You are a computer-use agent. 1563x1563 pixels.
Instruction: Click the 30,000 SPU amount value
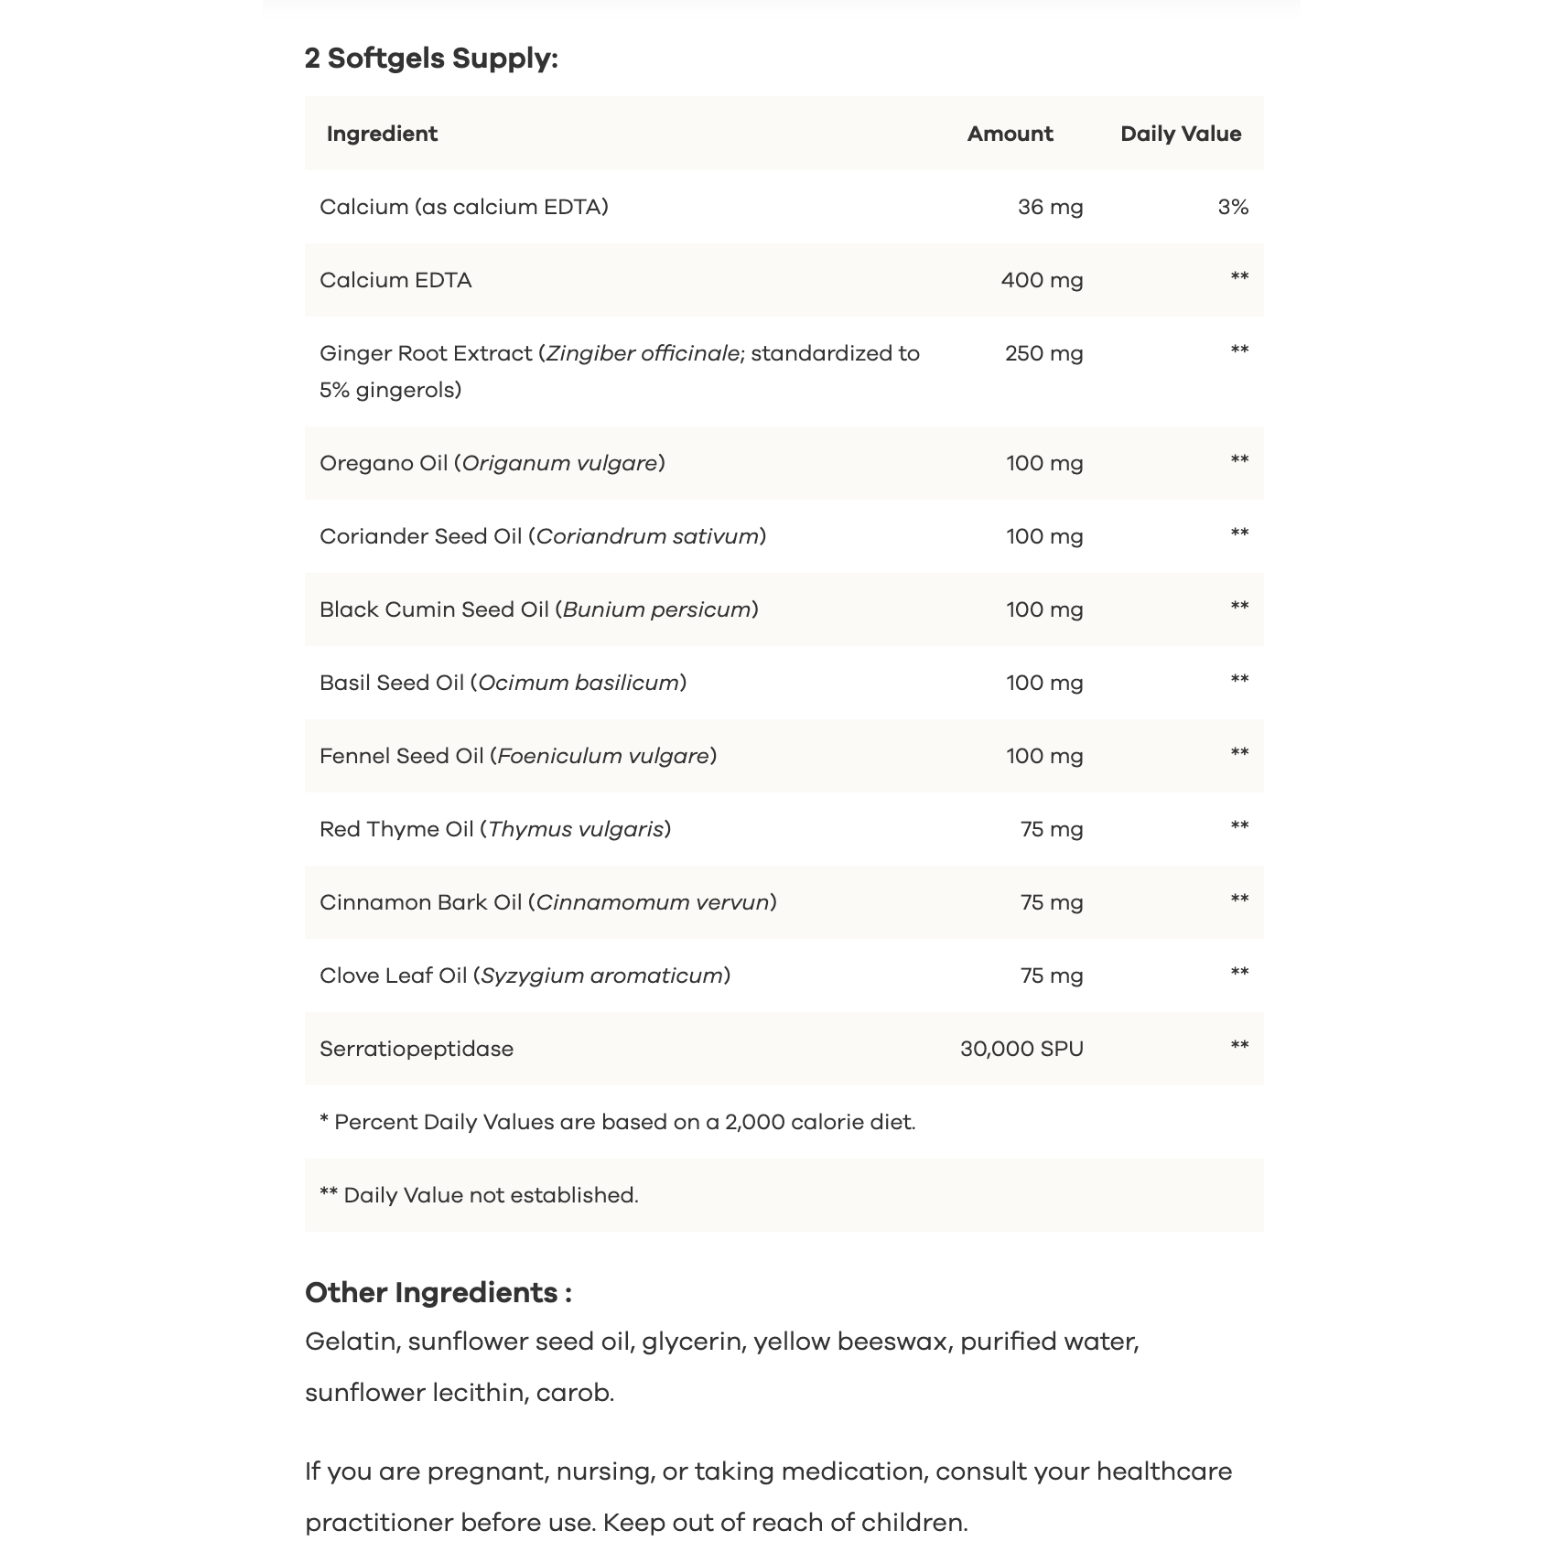pyautogui.click(x=1021, y=1049)
